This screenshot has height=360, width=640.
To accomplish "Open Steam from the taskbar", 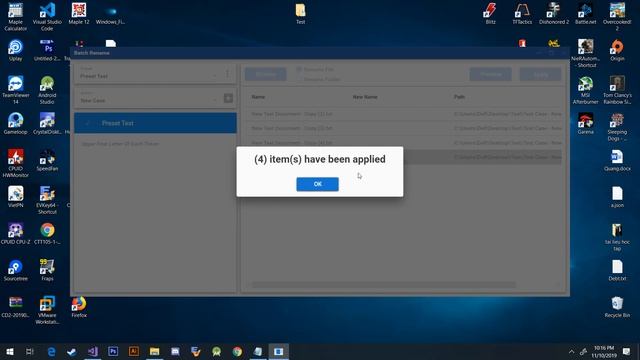I will (71, 351).
